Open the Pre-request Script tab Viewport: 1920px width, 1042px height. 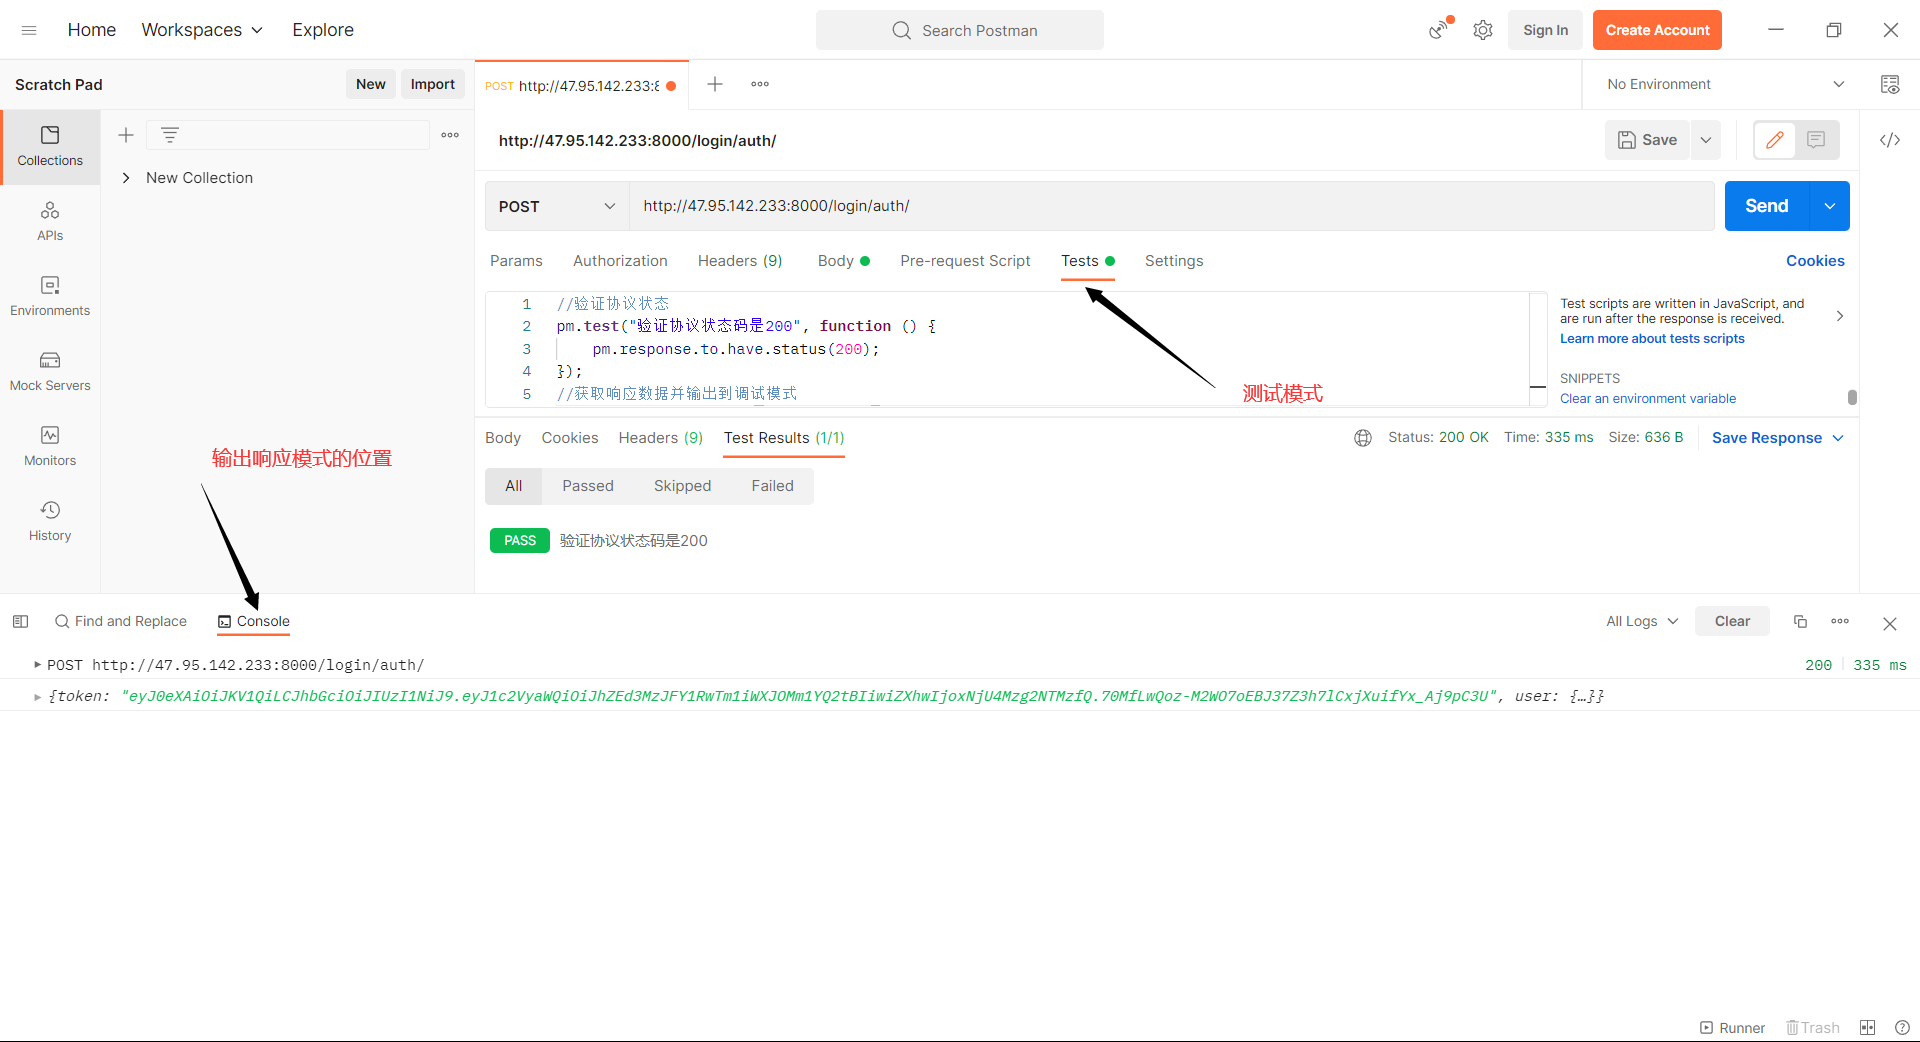point(965,261)
